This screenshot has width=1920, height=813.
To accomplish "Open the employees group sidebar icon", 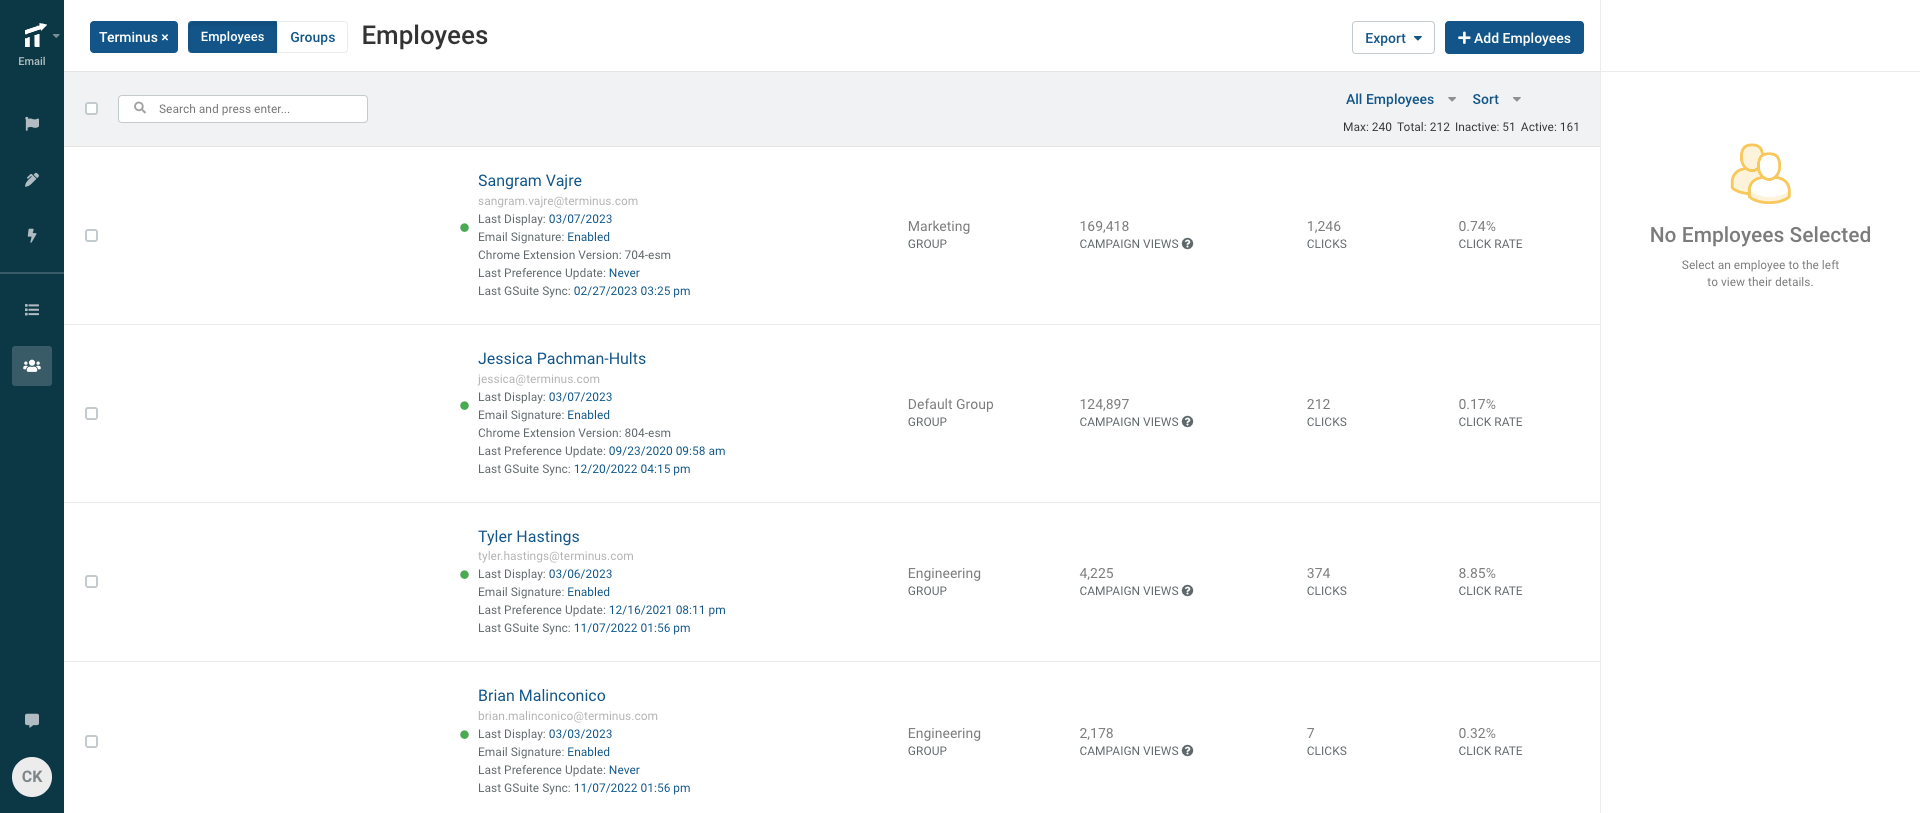I will click(x=32, y=366).
